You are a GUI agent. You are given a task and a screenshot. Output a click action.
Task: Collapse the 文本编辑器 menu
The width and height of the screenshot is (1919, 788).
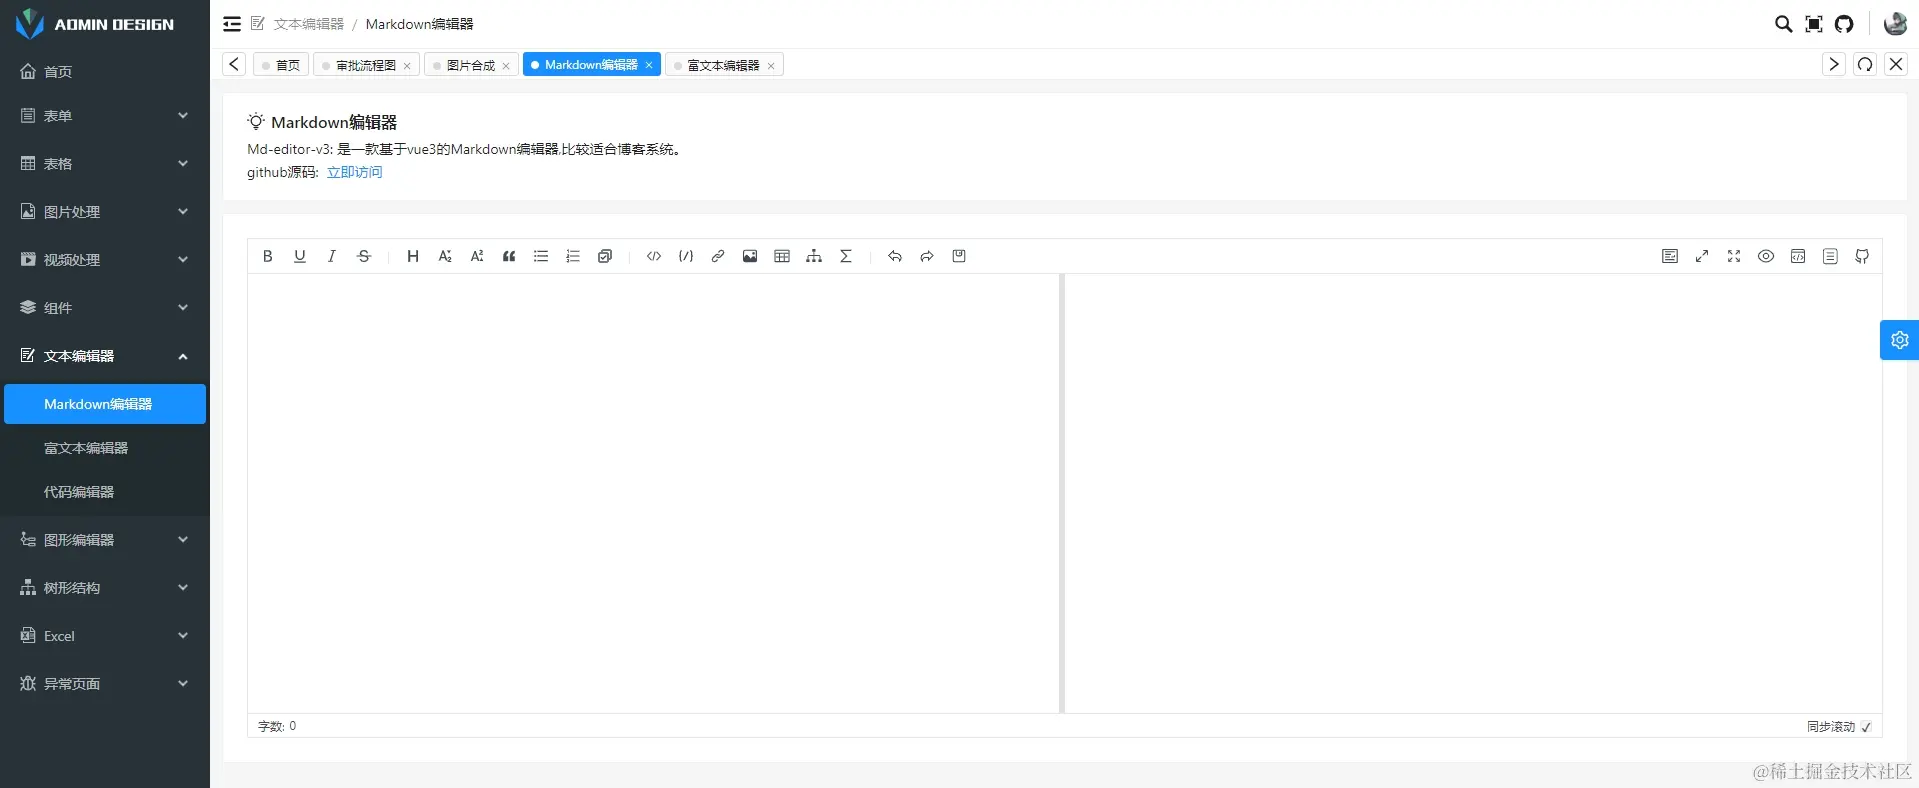coord(105,356)
